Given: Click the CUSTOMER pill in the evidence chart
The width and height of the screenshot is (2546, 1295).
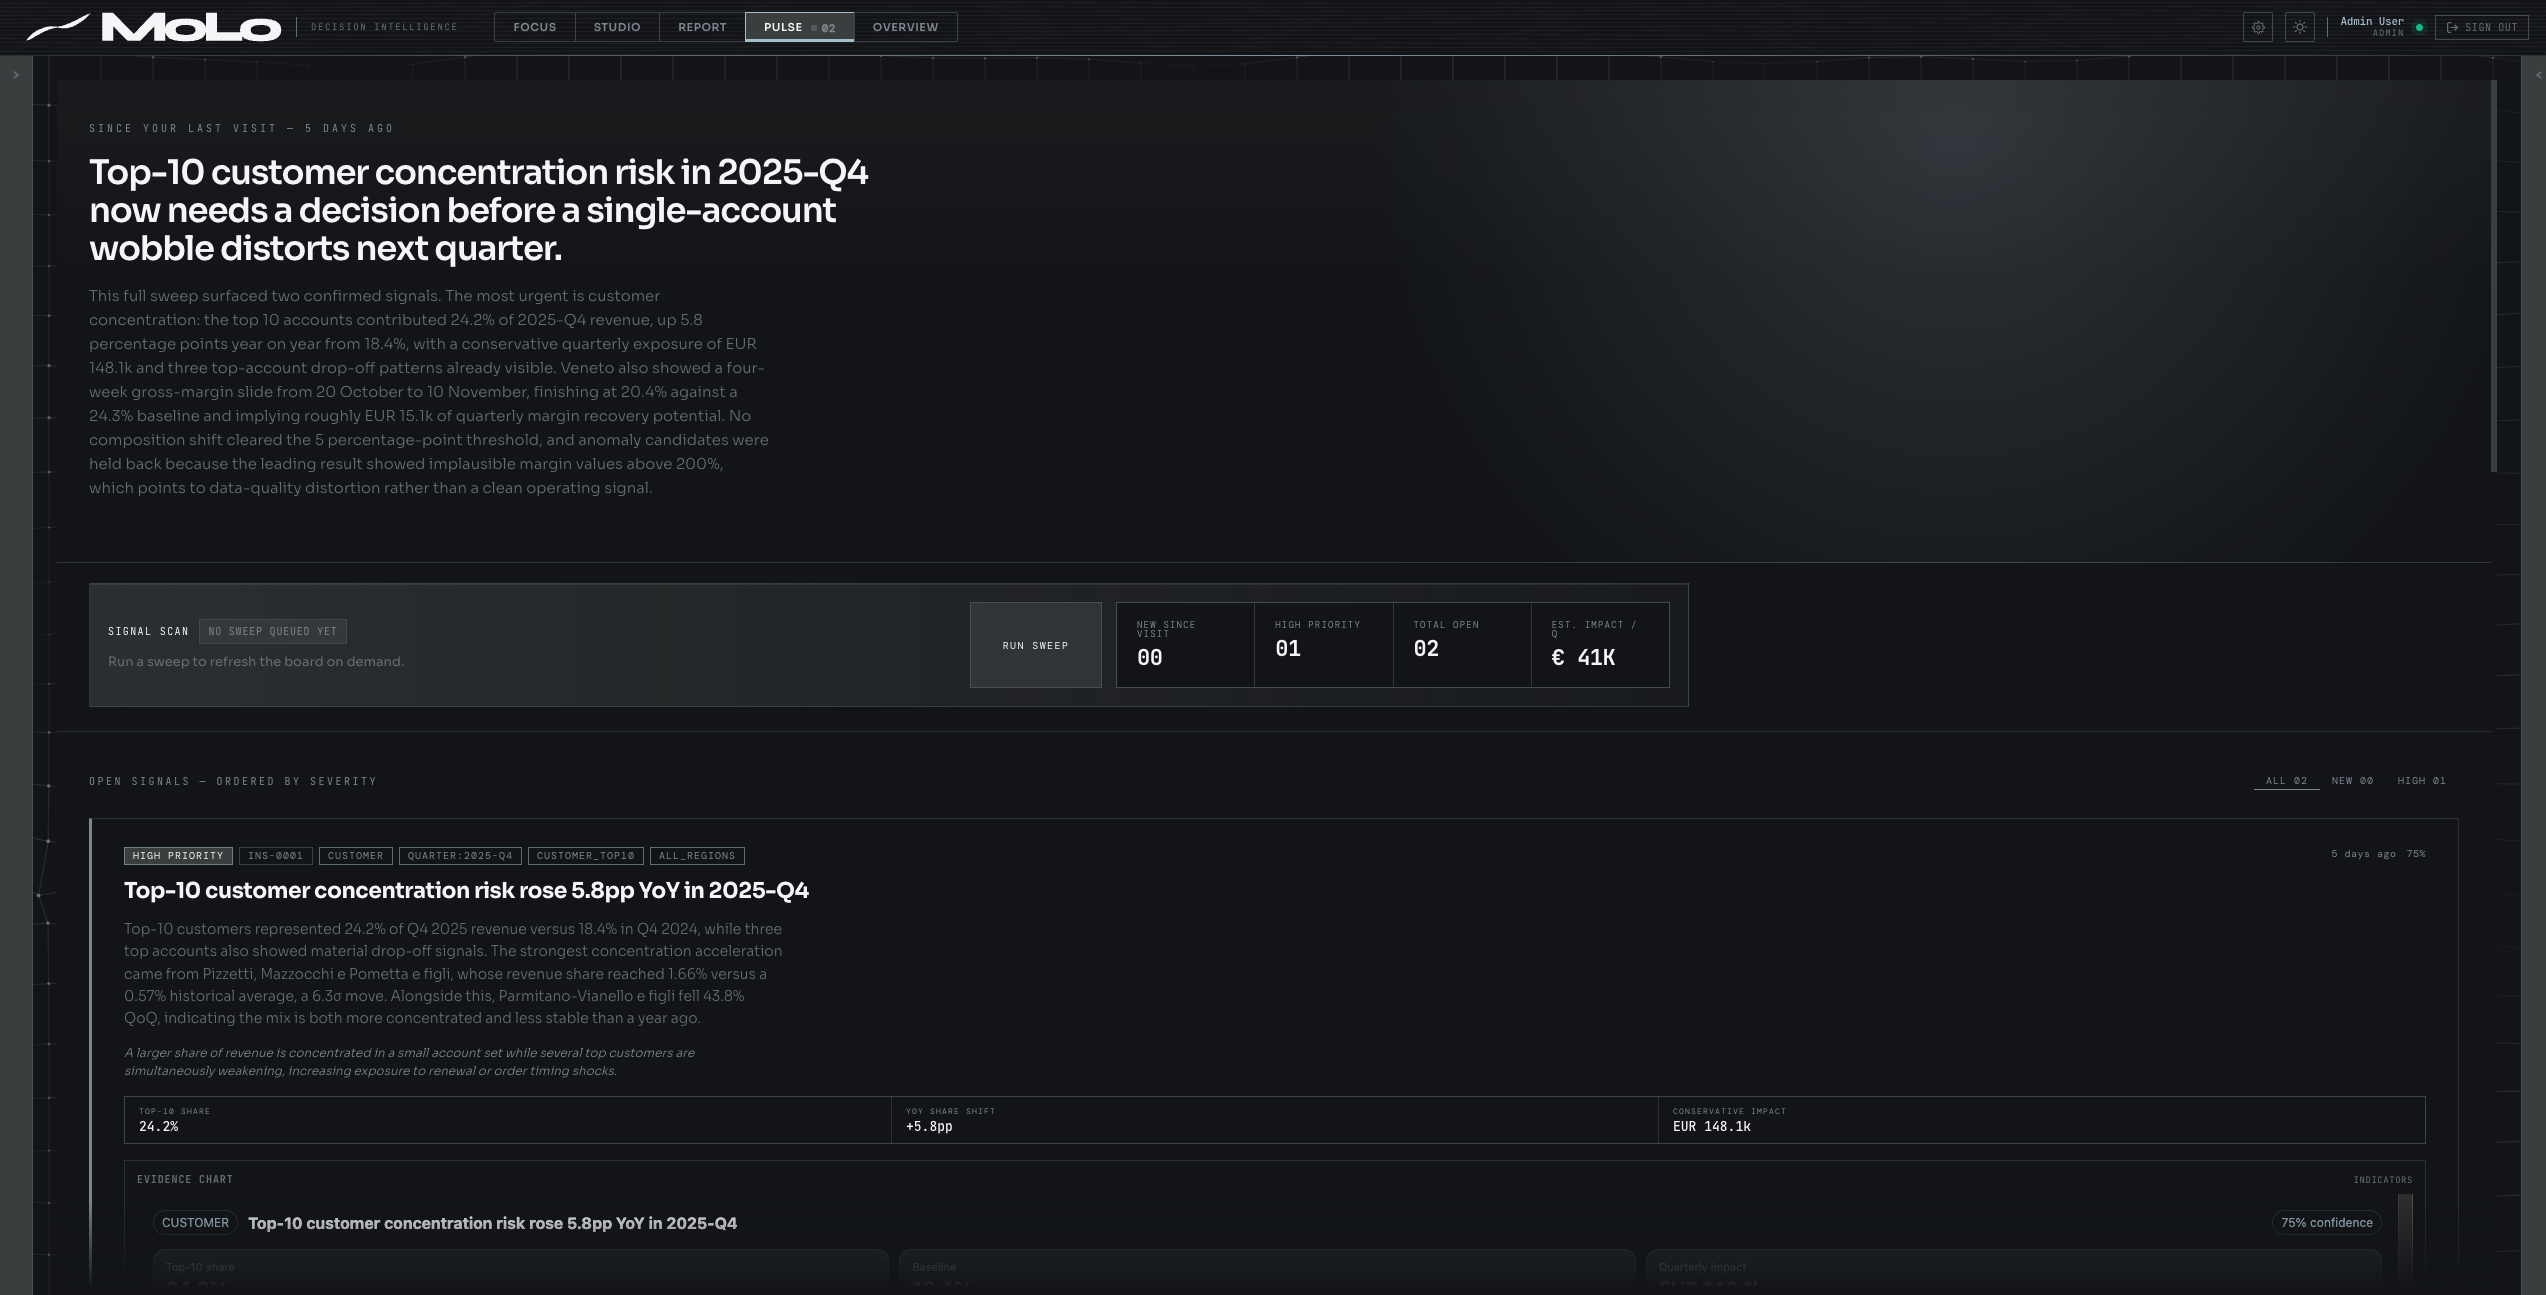Looking at the screenshot, I should [x=195, y=1223].
